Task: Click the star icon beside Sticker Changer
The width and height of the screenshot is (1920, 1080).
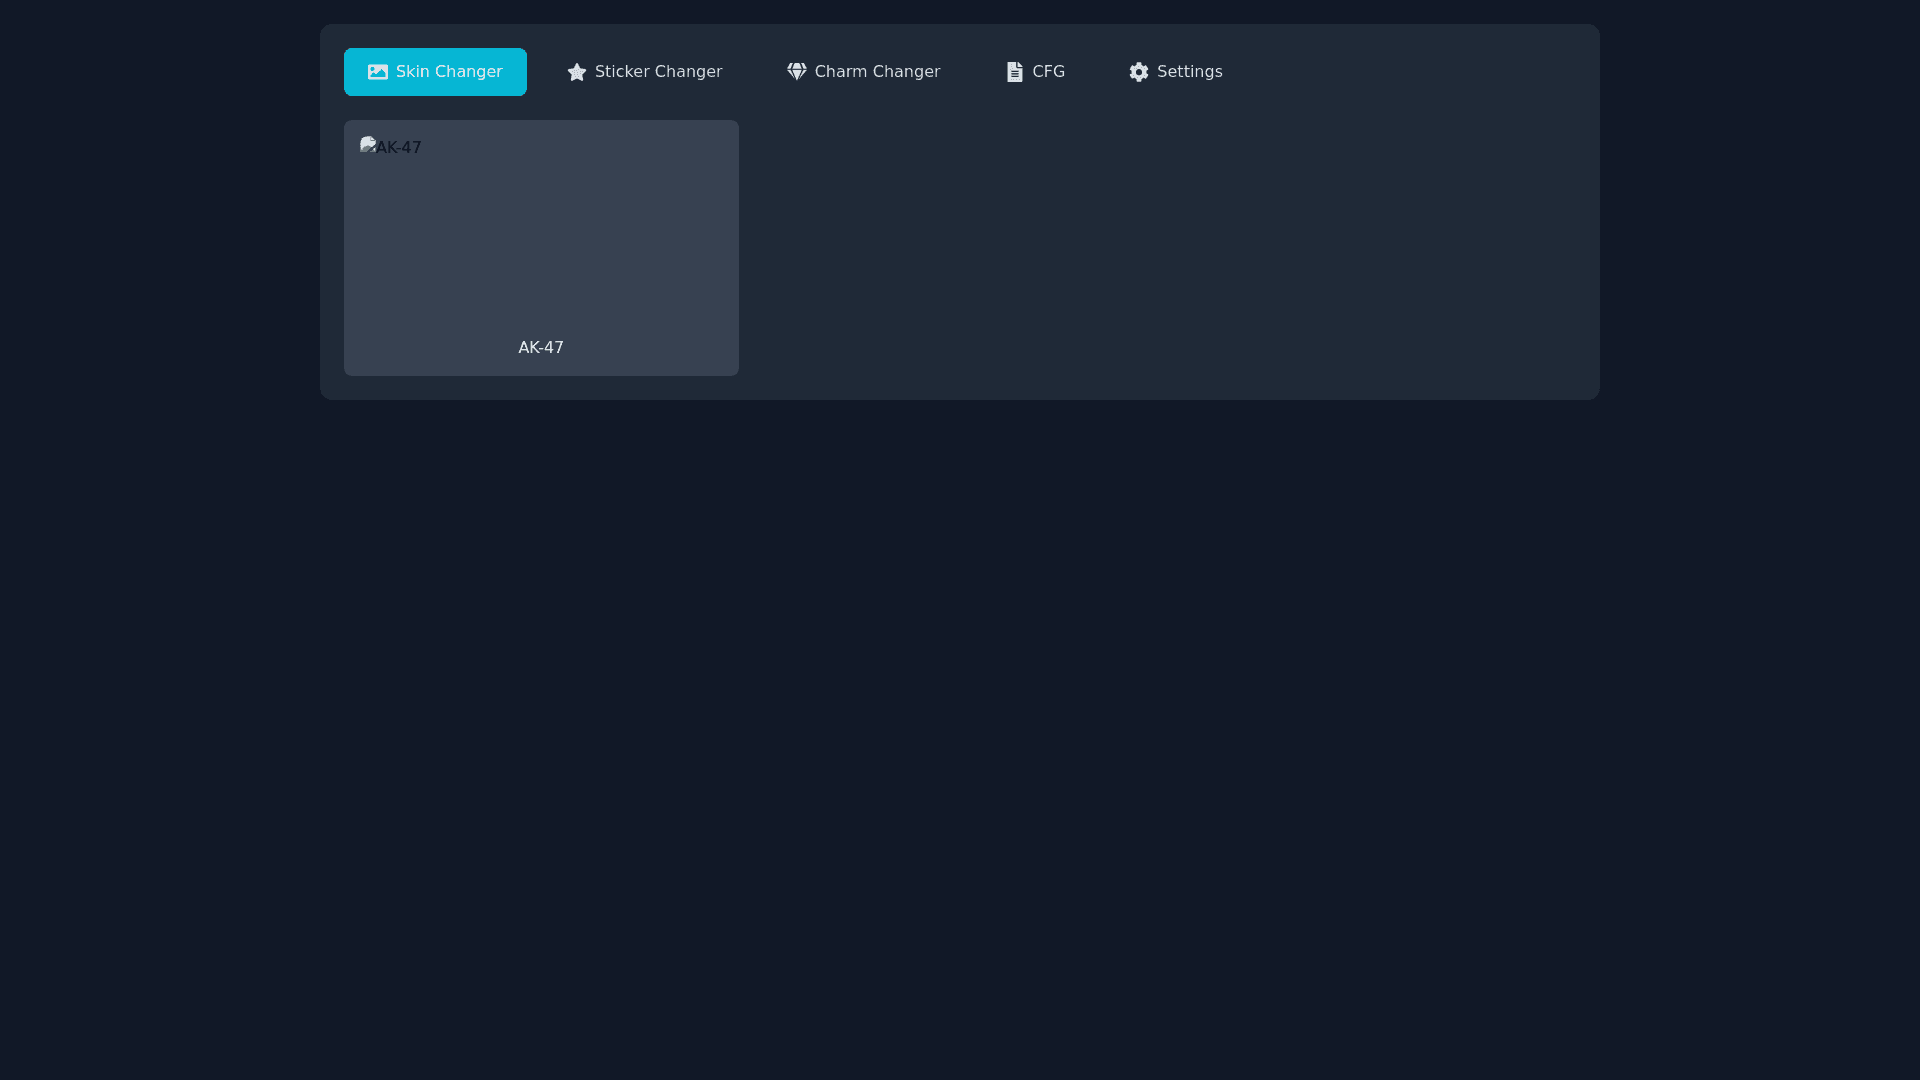Action: [x=577, y=72]
